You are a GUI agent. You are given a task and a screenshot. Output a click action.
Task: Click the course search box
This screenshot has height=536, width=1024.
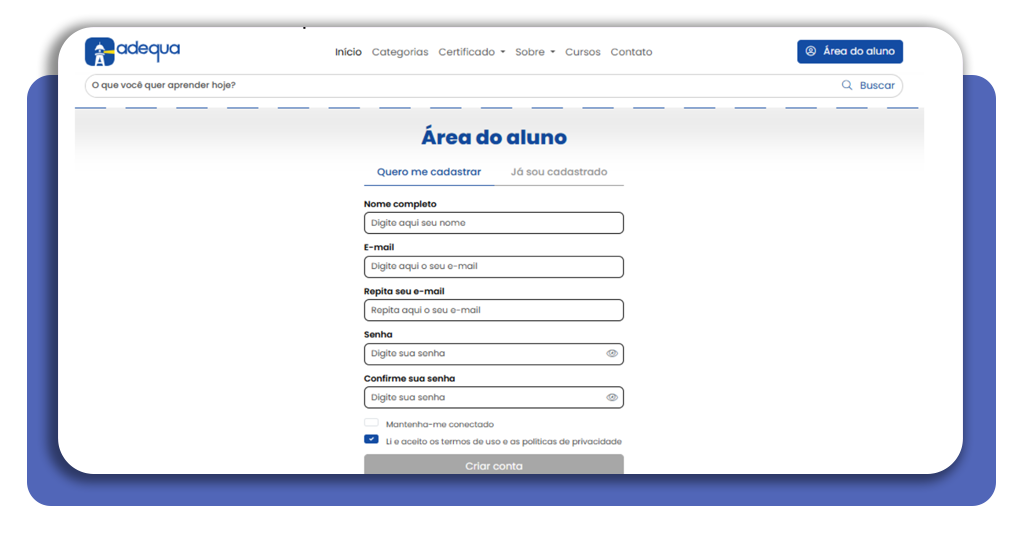(450, 86)
